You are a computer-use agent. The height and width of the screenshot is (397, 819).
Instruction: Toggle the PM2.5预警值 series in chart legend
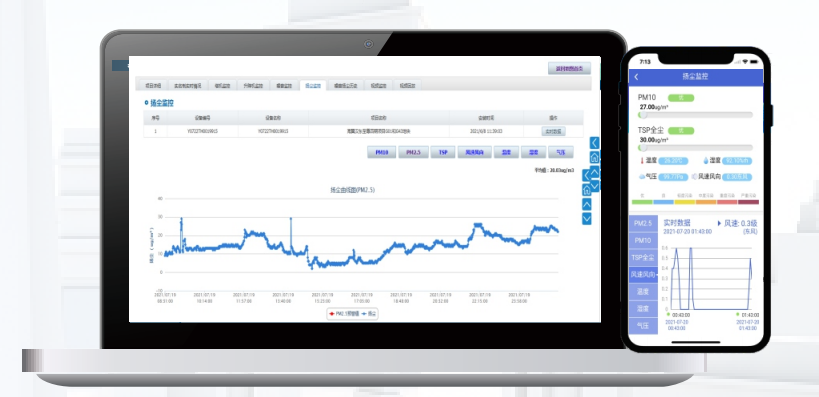pyautogui.click(x=343, y=314)
